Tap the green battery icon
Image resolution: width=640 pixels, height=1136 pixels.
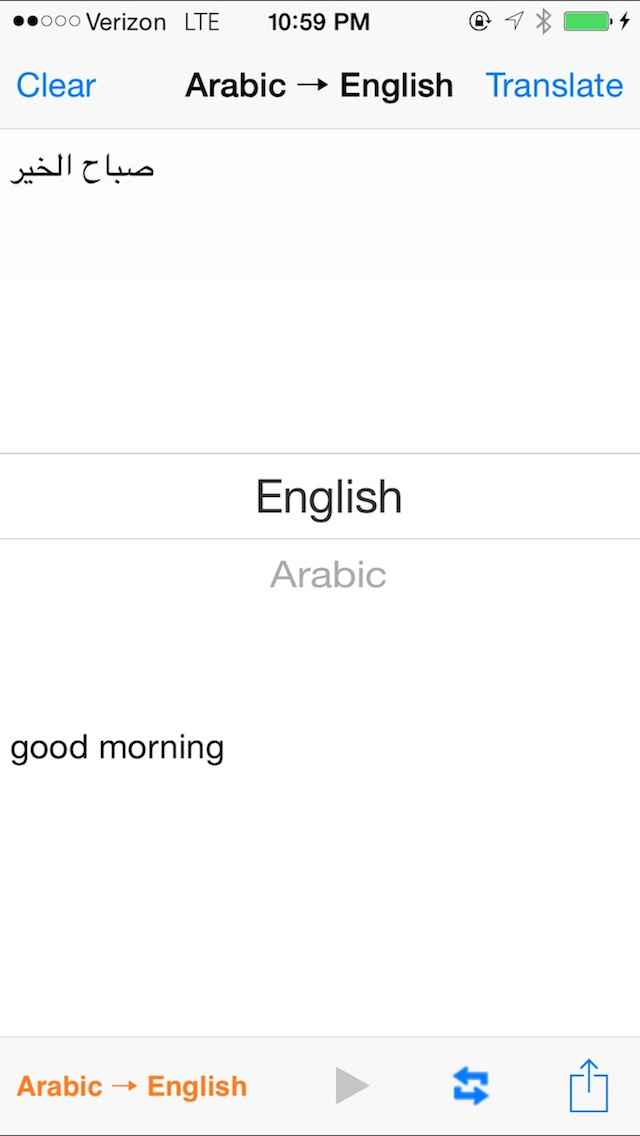click(587, 21)
